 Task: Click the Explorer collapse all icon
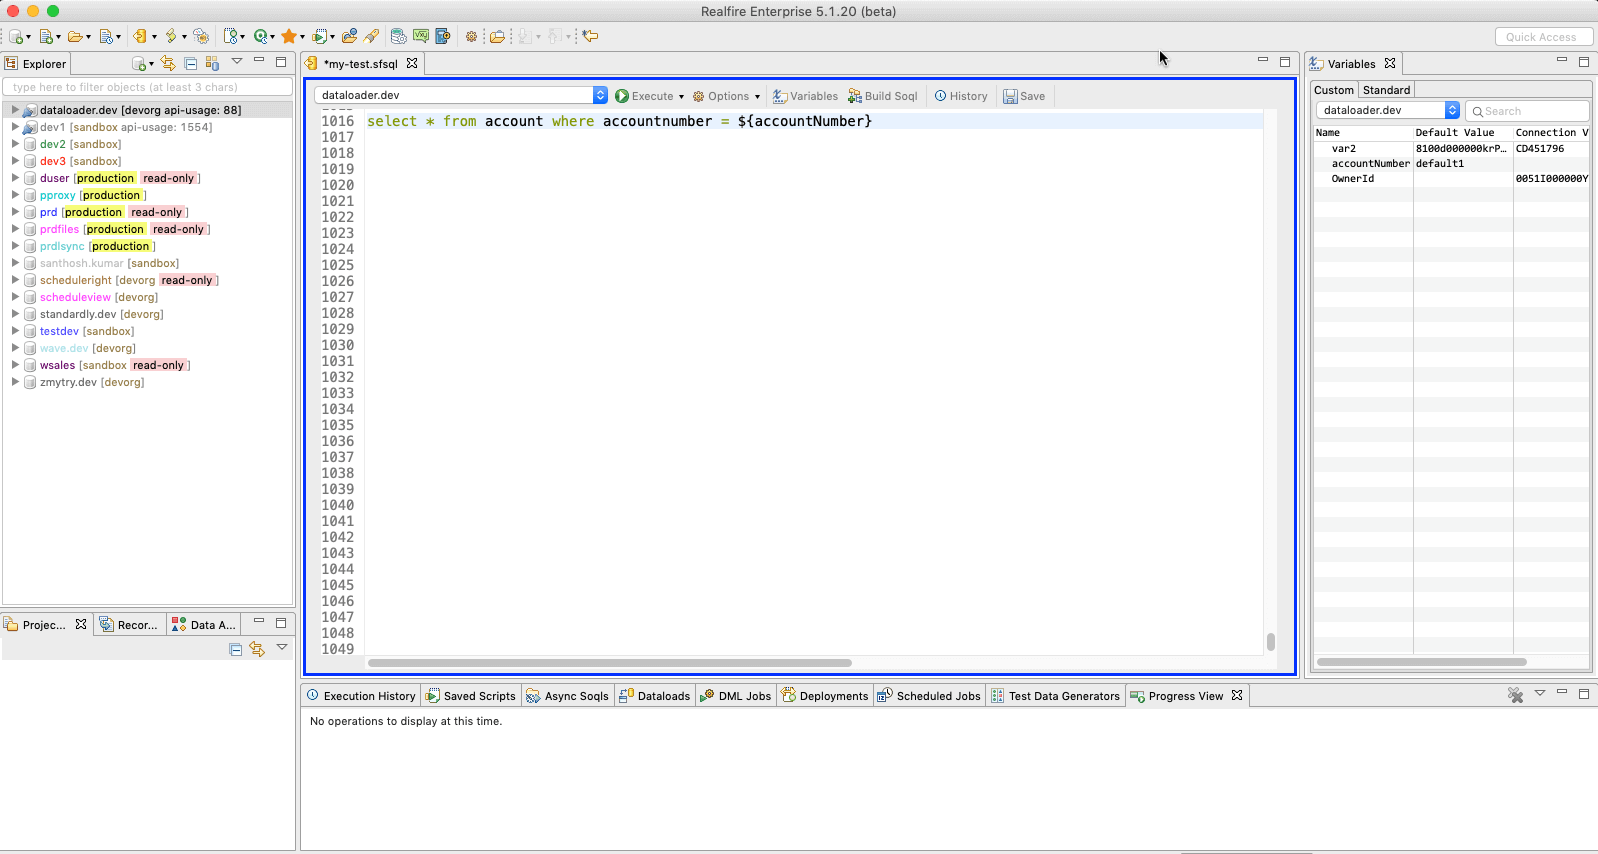click(190, 63)
